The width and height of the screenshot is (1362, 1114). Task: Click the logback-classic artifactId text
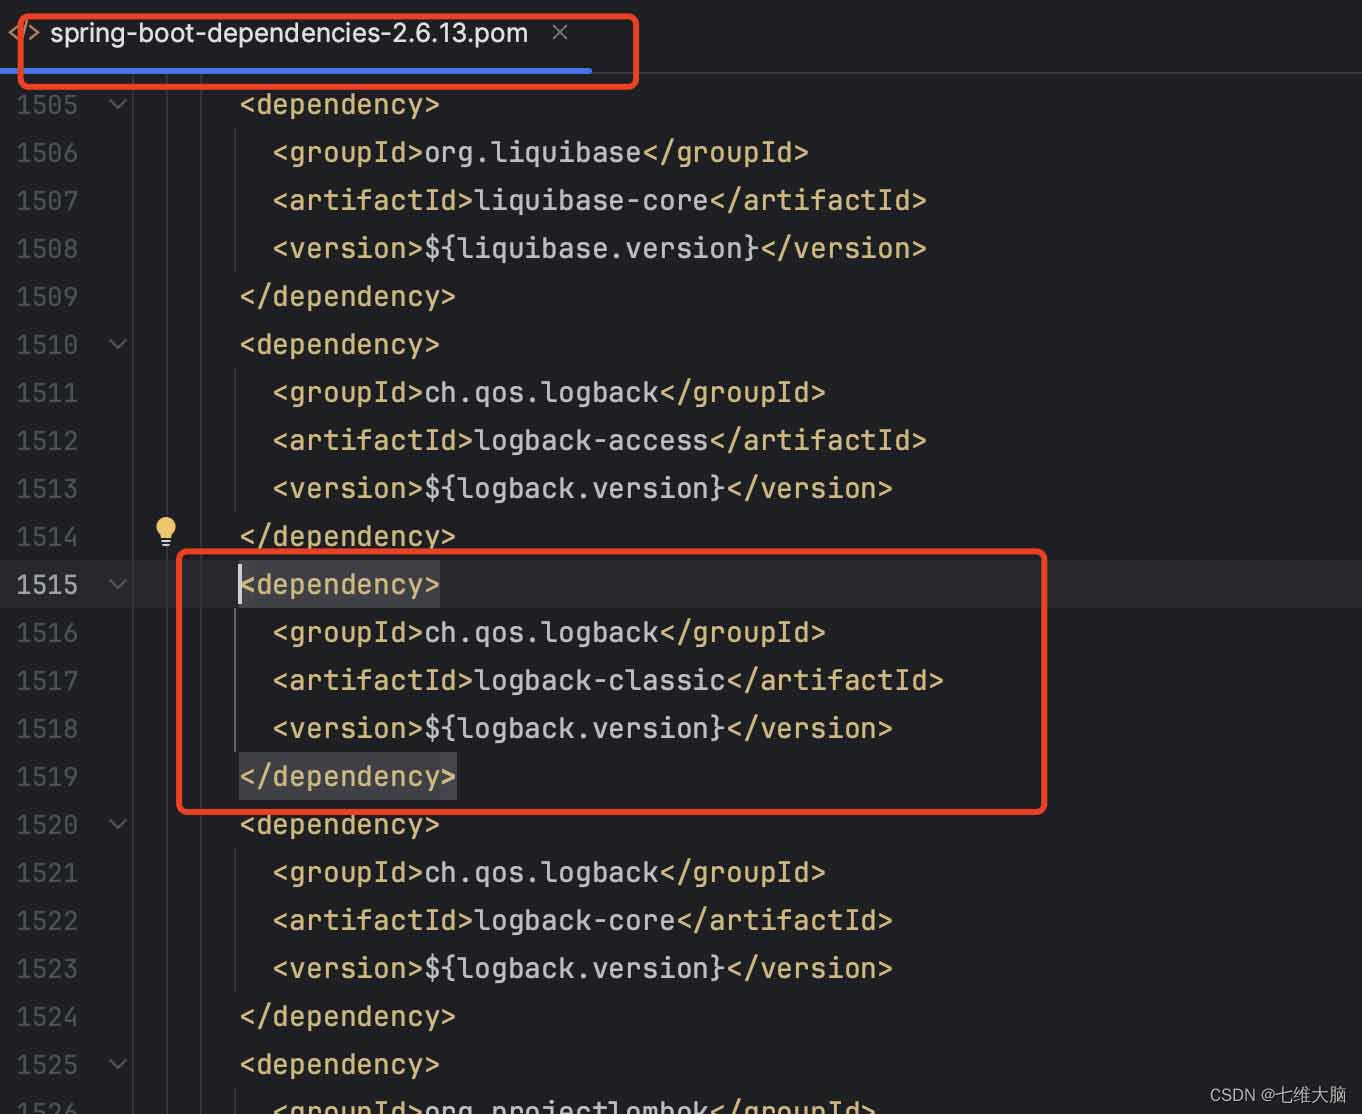600,681
